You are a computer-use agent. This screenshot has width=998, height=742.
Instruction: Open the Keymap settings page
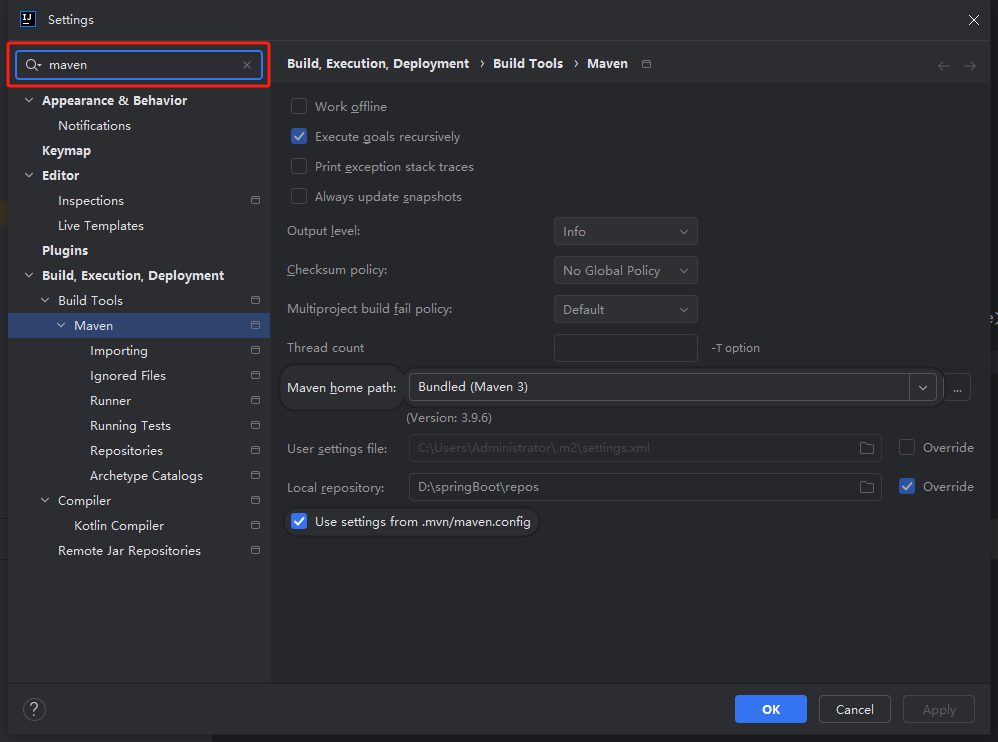(66, 151)
